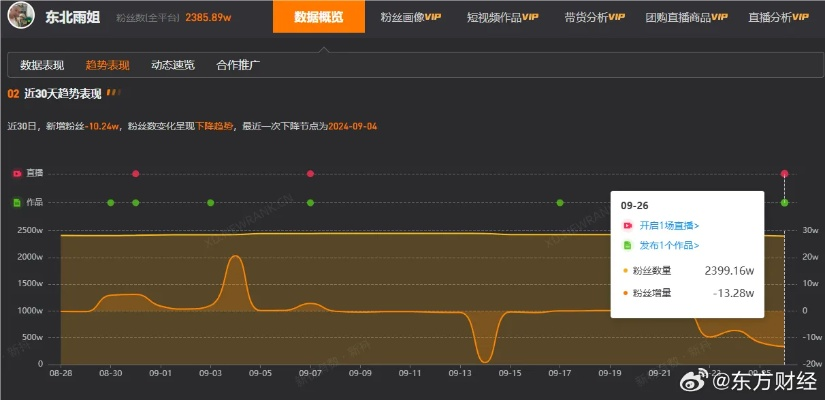This screenshot has width=825, height=400.
Task: Click the x-axis label 09-13
Action: (x=460, y=373)
